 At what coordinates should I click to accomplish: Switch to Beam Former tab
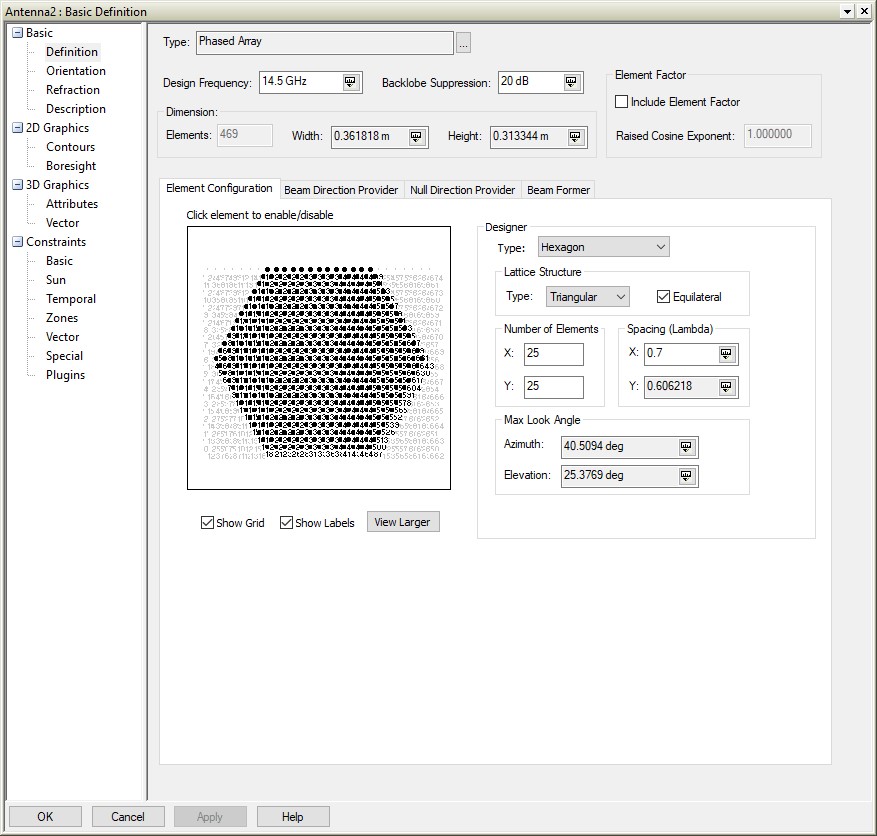click(x=558, y=190)
